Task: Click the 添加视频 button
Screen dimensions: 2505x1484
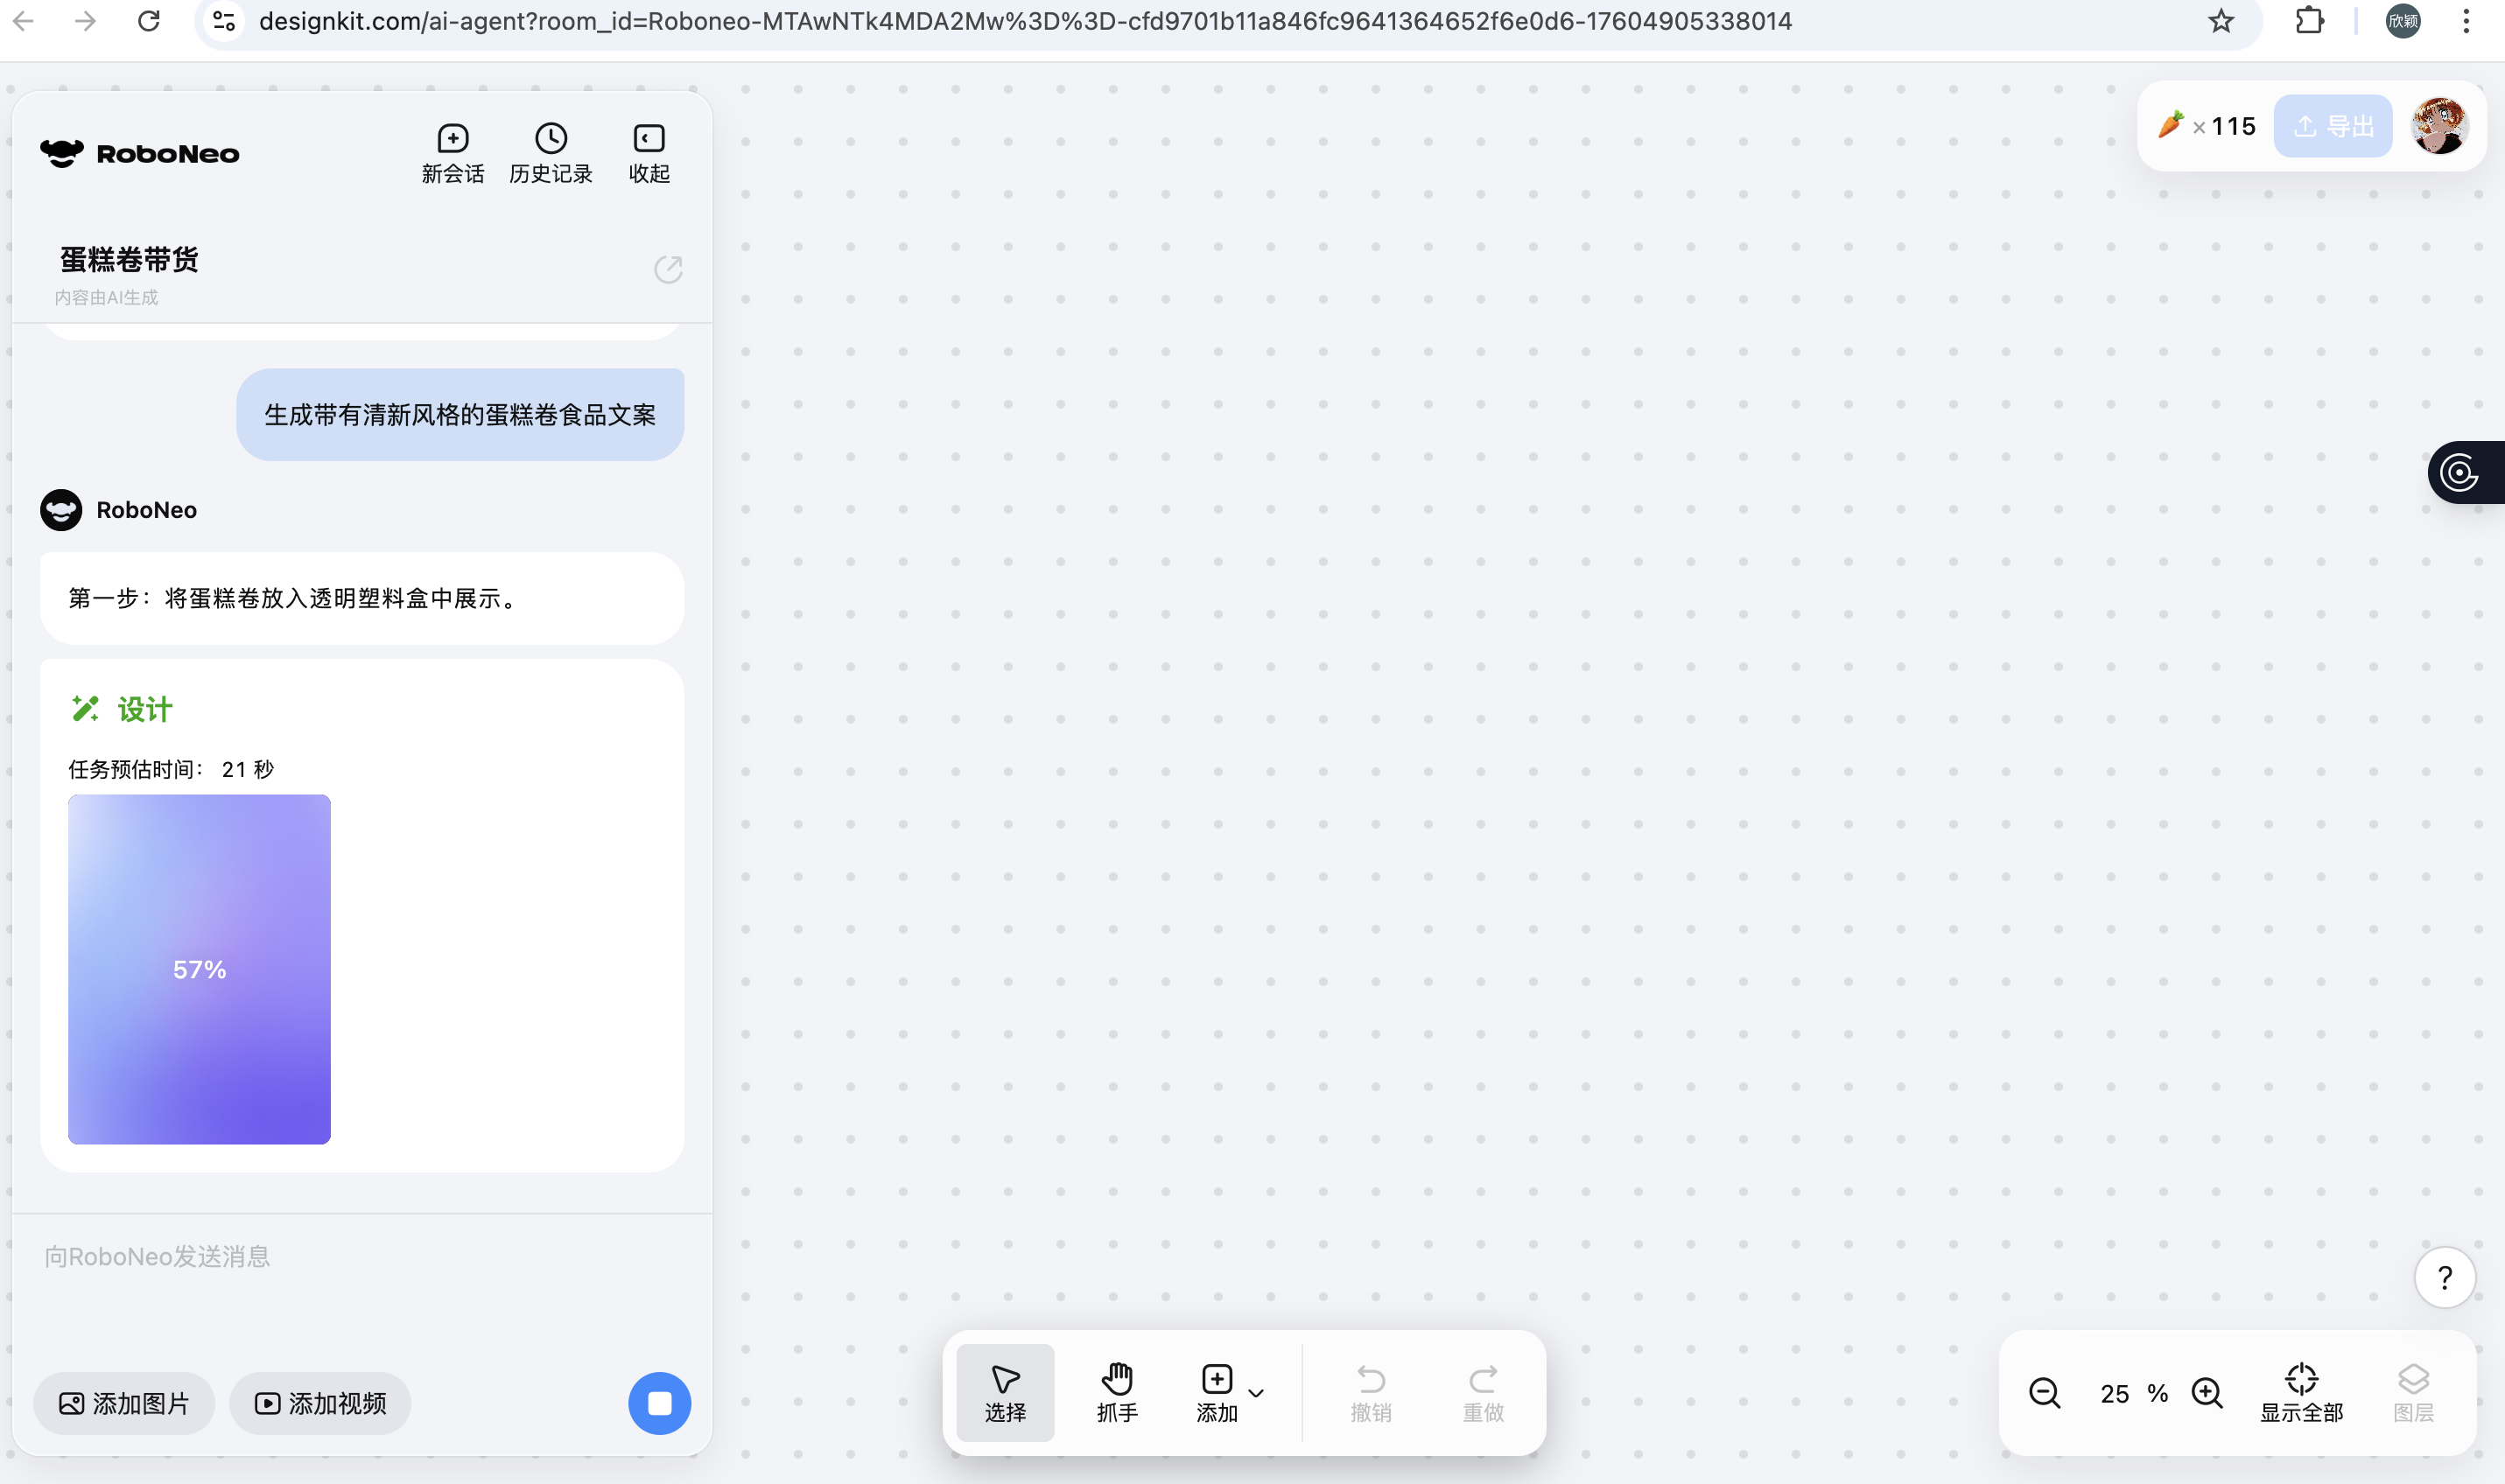Action: (x=320, y=1403)
